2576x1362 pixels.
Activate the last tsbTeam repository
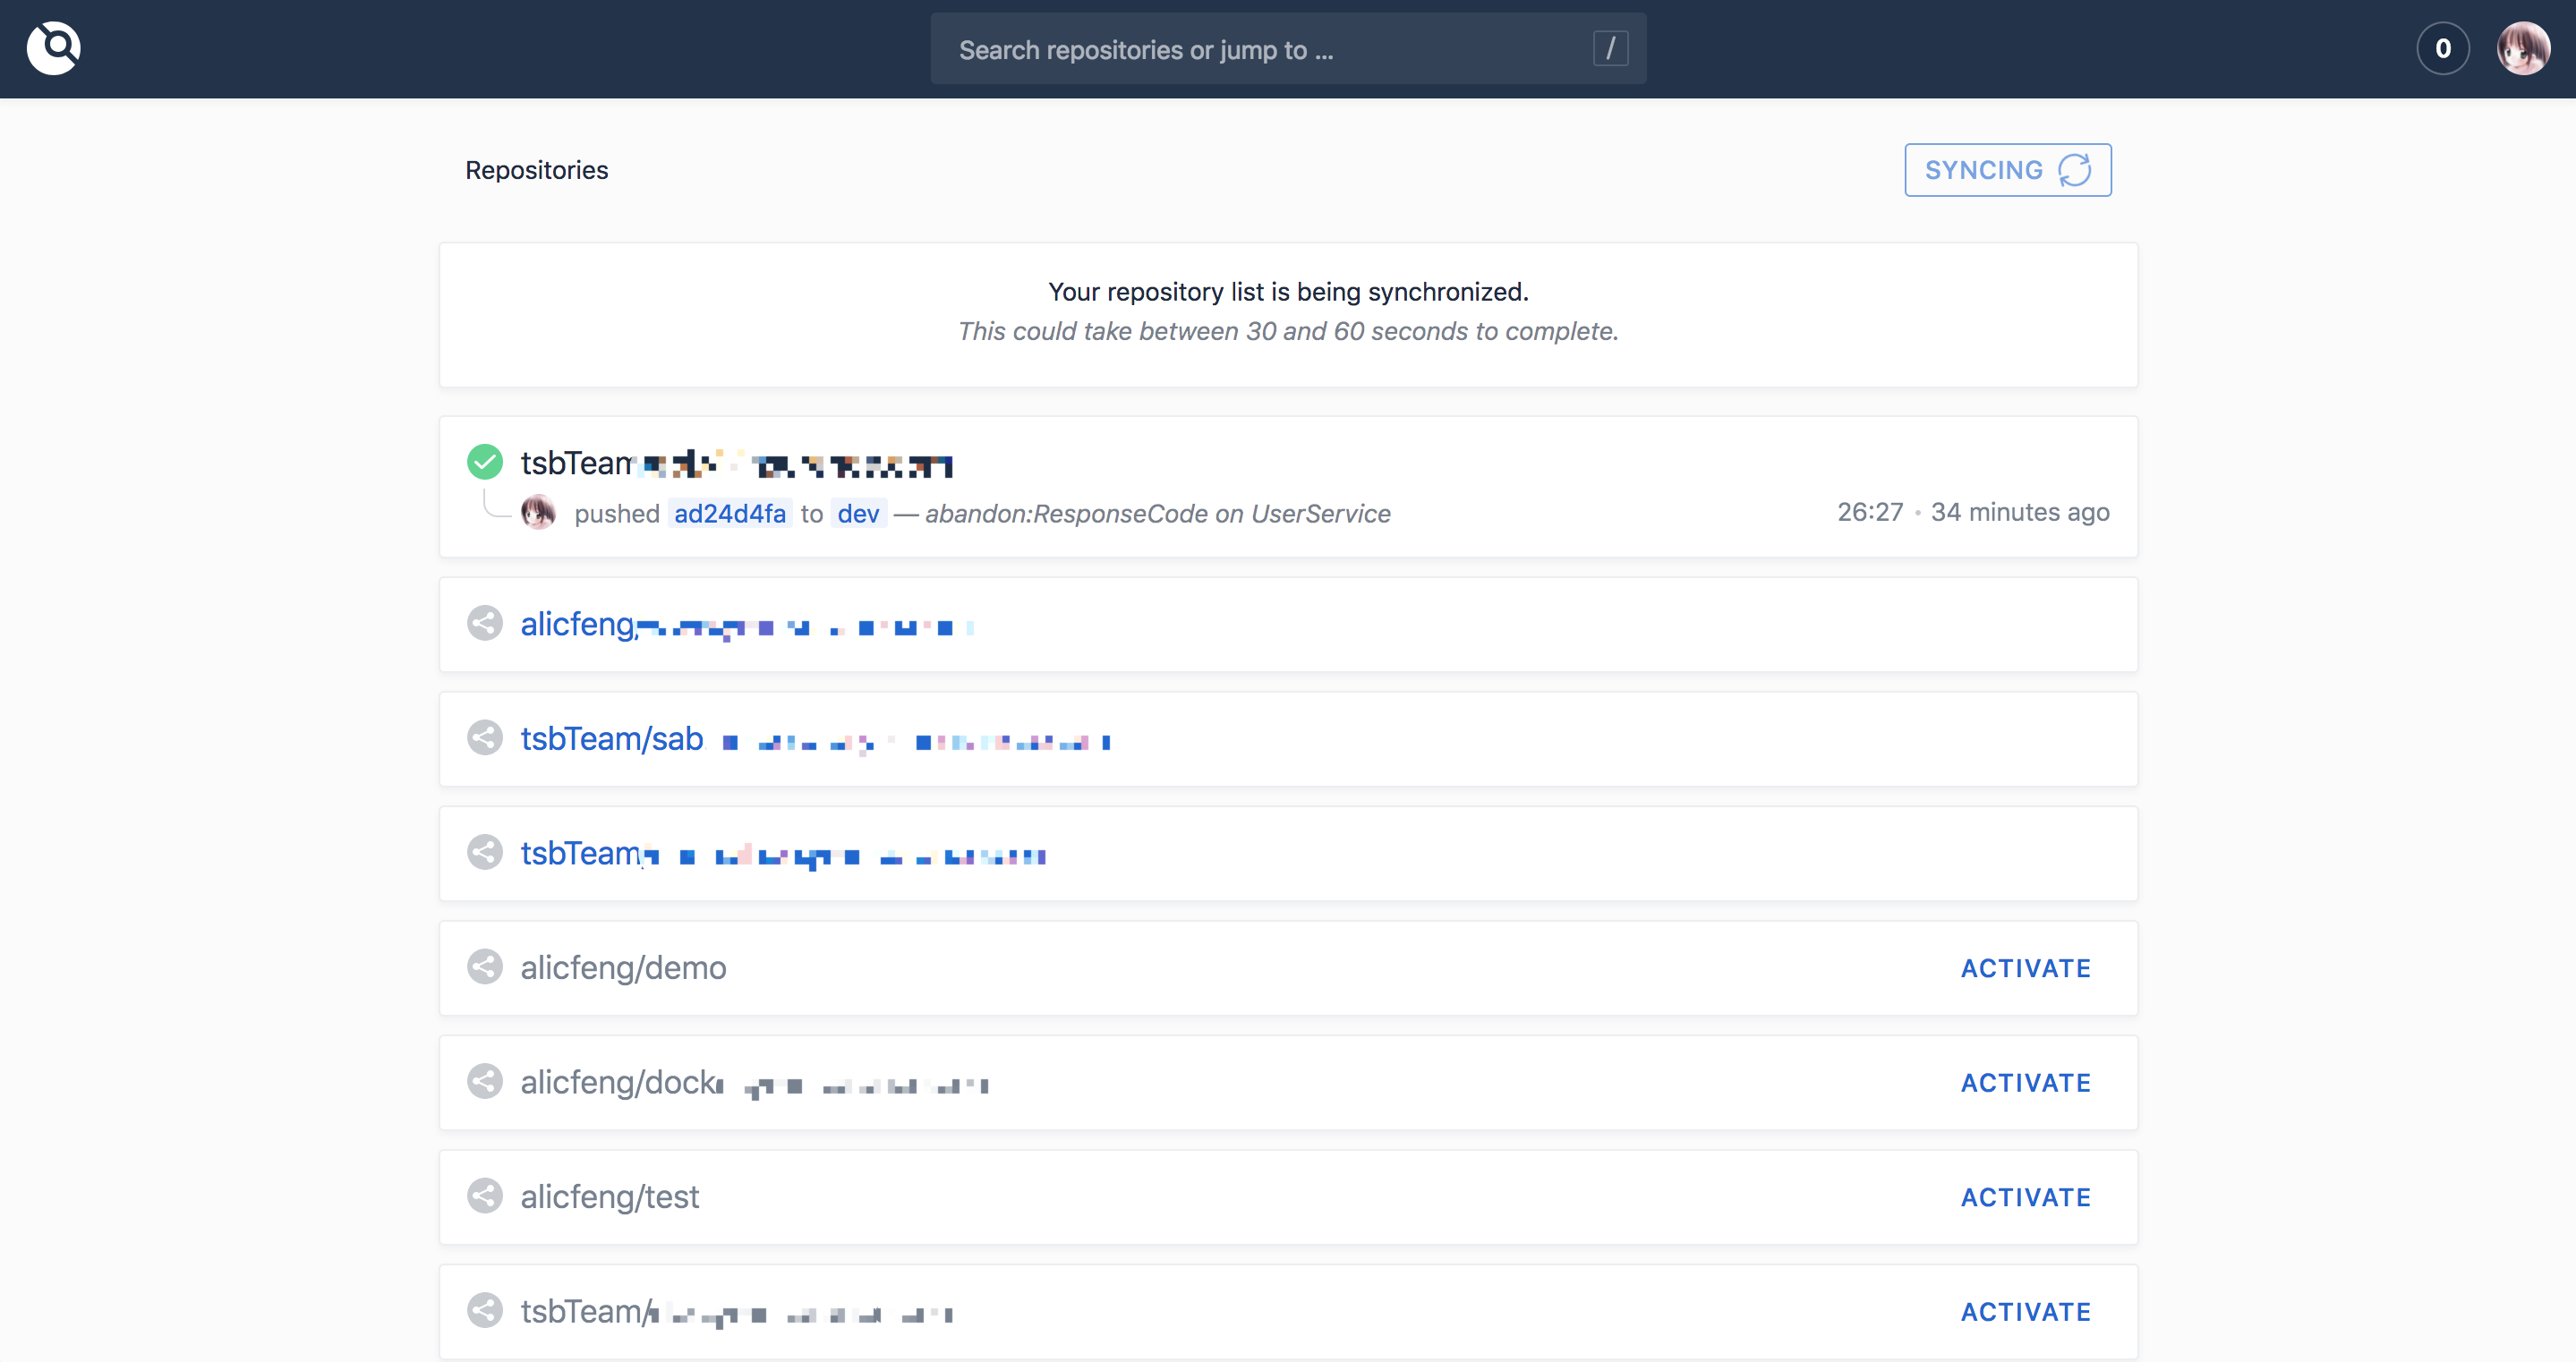[2025, 1312]
